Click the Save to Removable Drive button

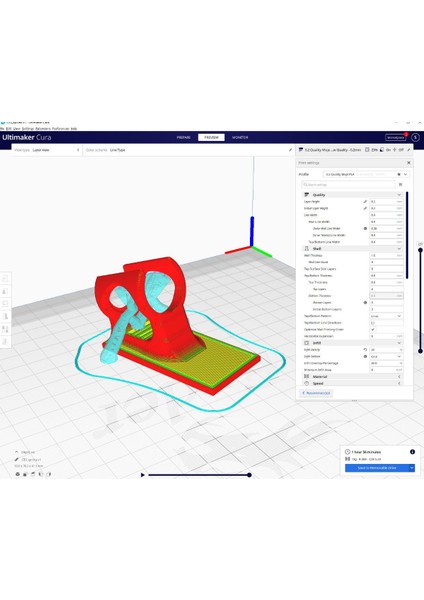(377, 468)
